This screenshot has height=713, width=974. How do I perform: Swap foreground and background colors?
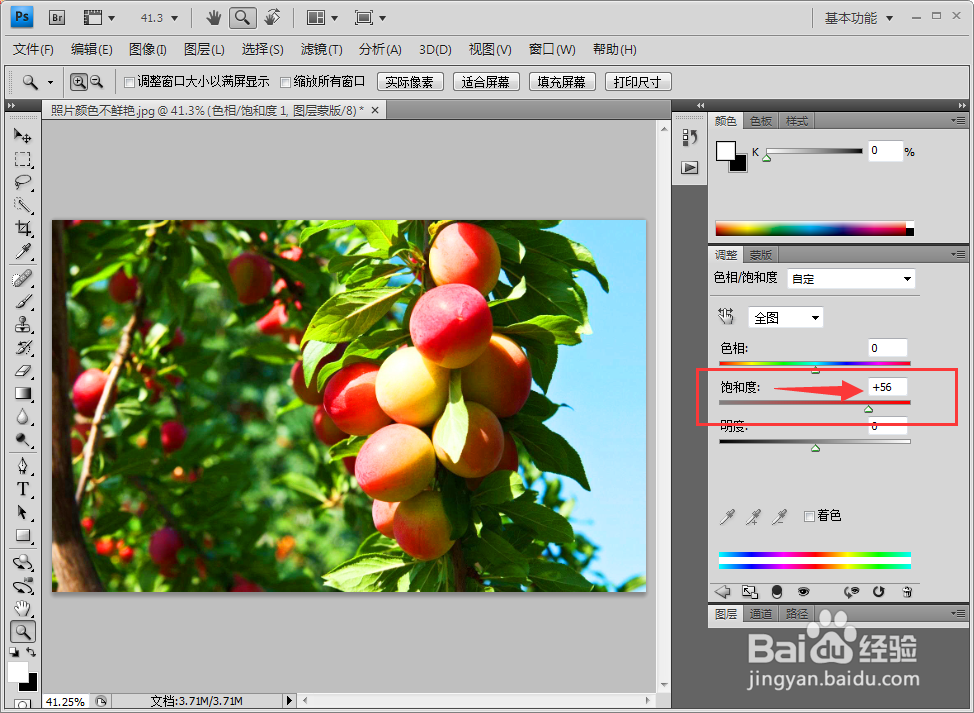pos(30,652)
